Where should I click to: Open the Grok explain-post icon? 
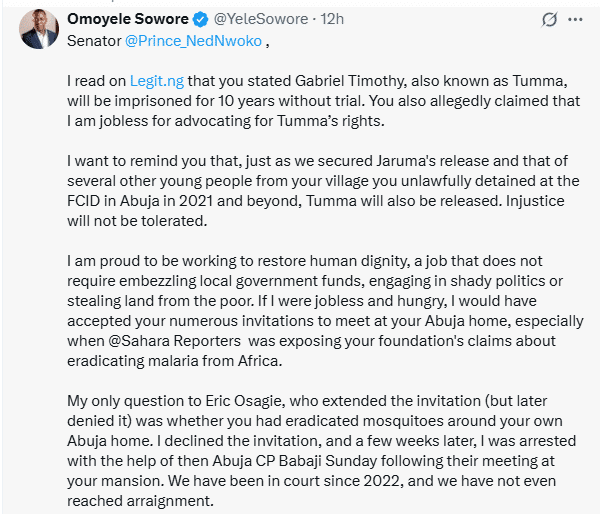coord(548,19)
